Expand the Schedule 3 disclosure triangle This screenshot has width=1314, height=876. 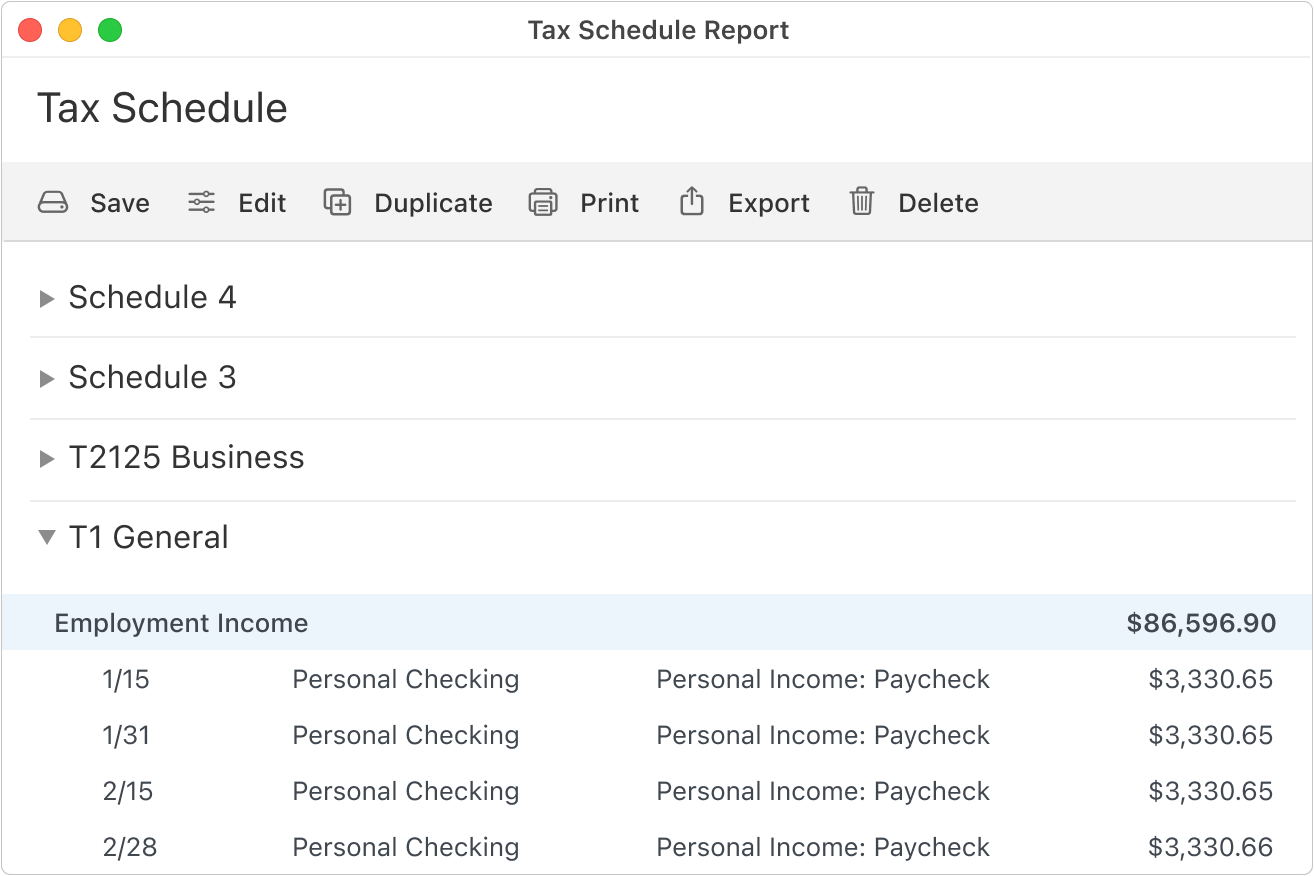point(46,378)
